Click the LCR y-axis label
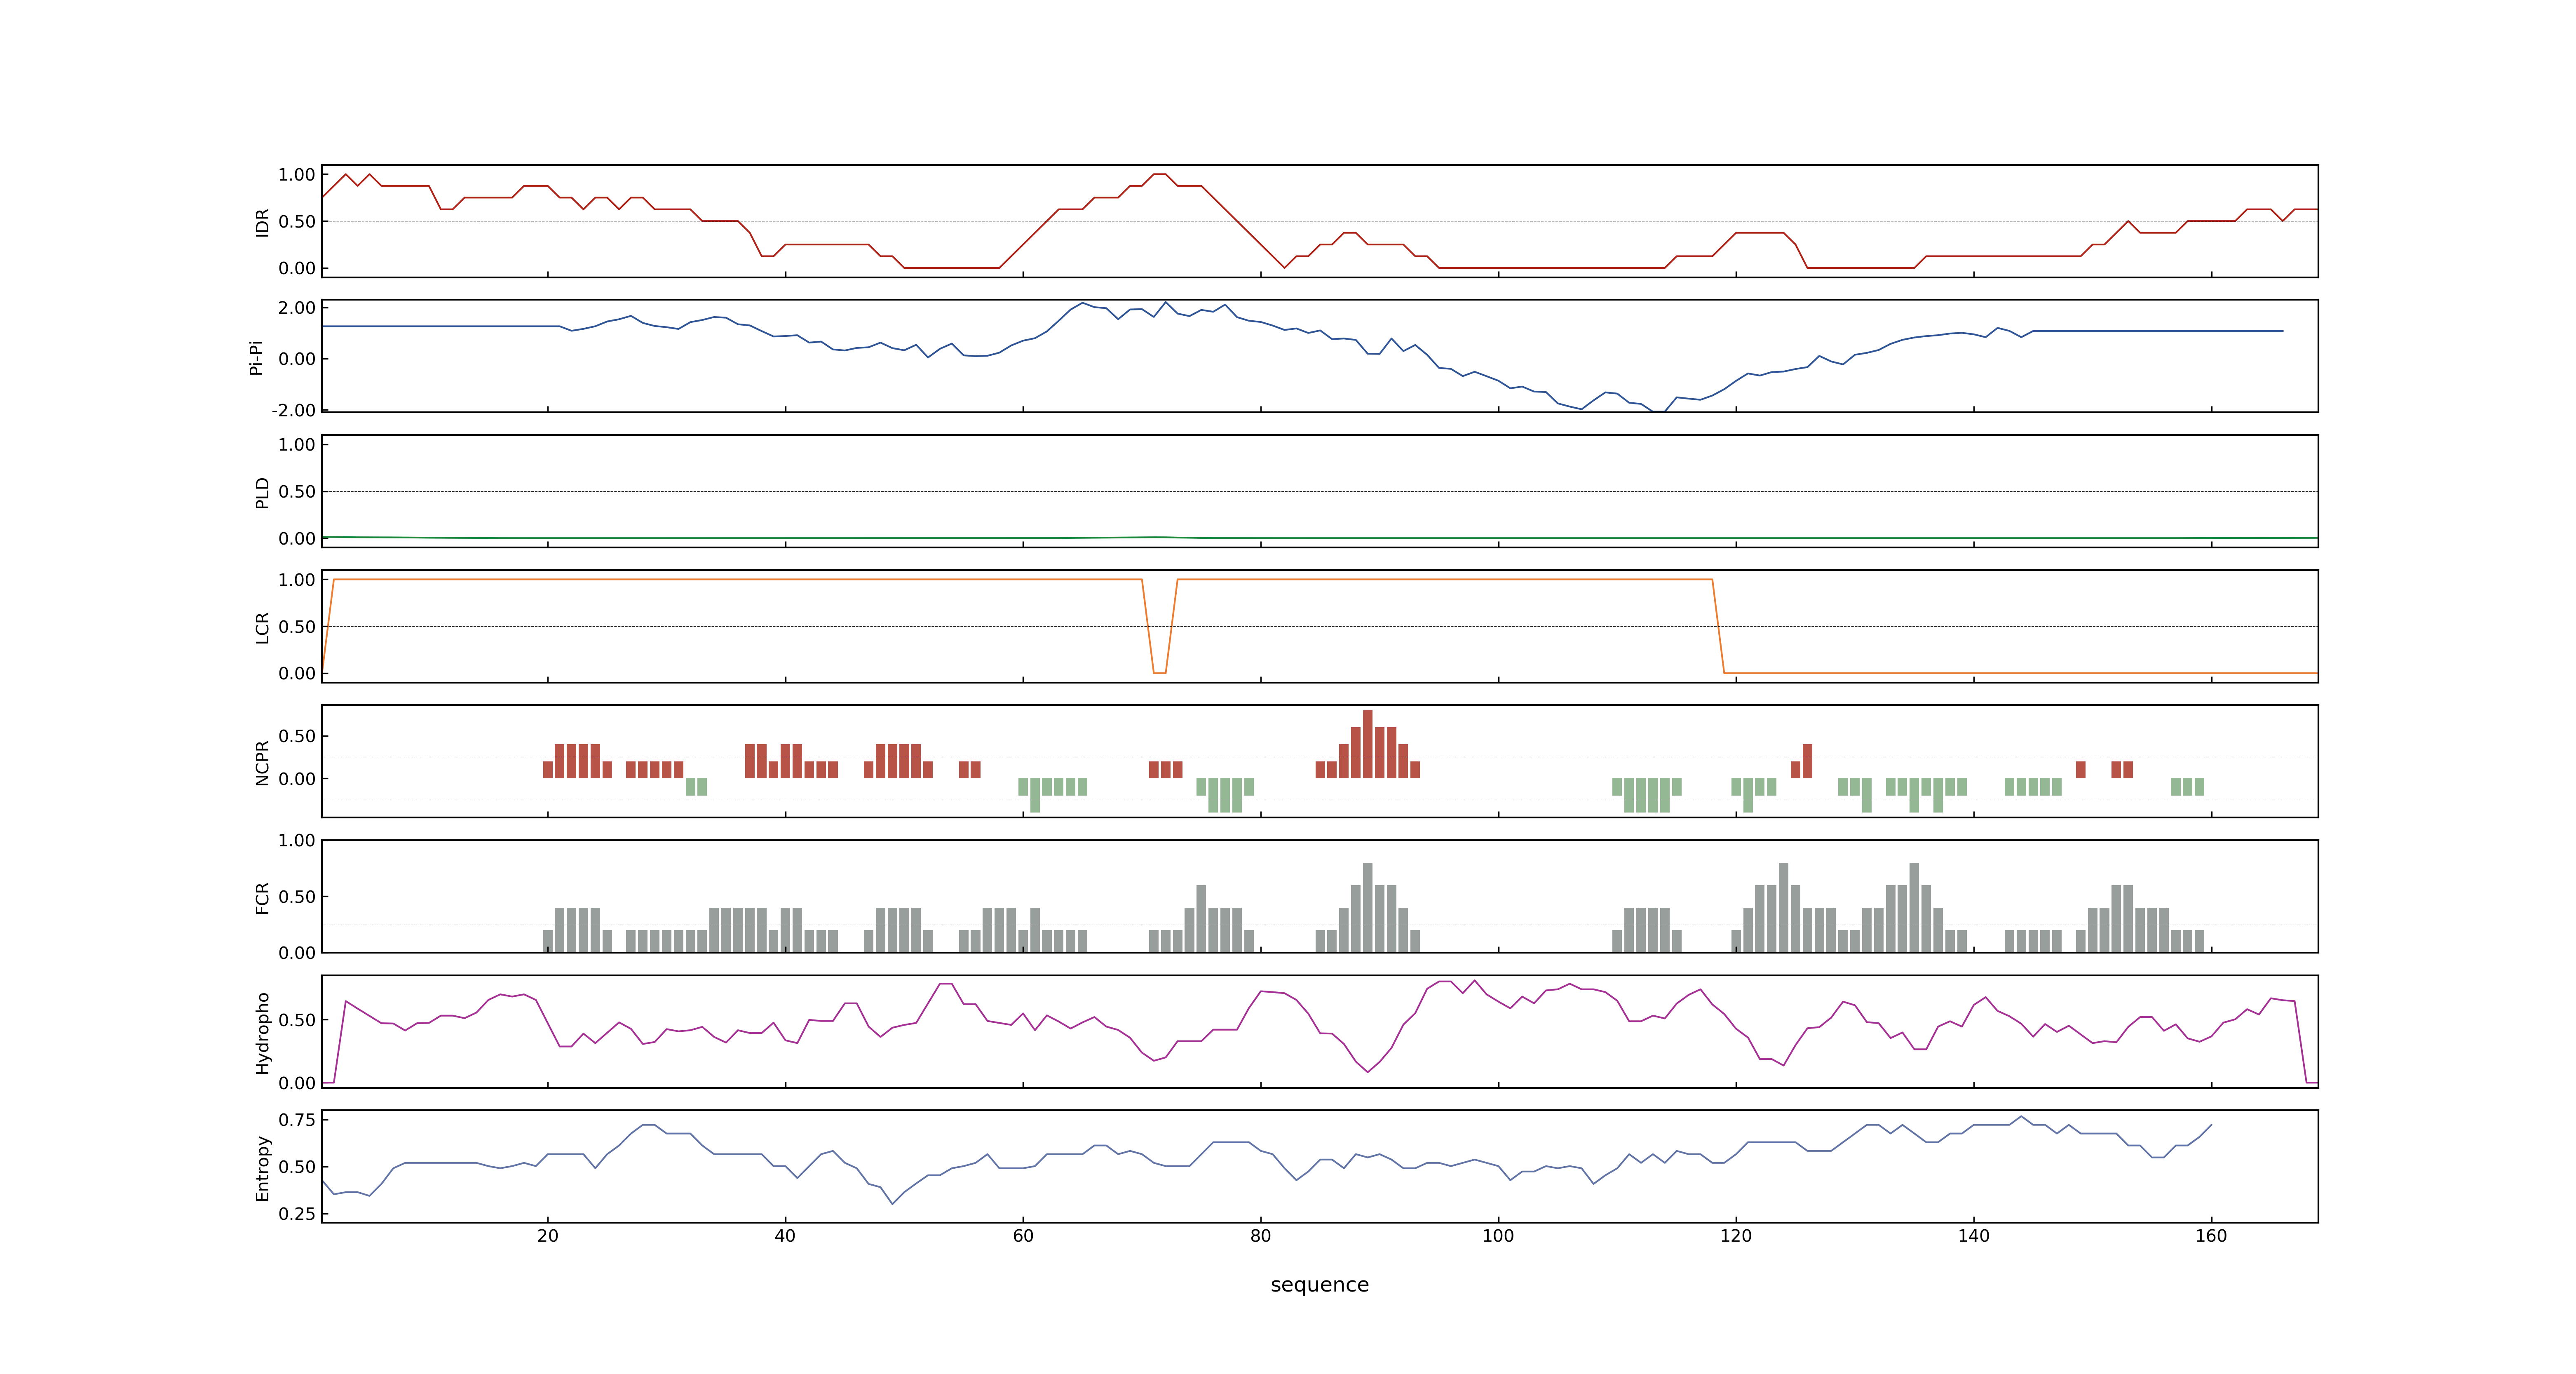This screenshot has width=2576, height=1374. click(262, 627)
